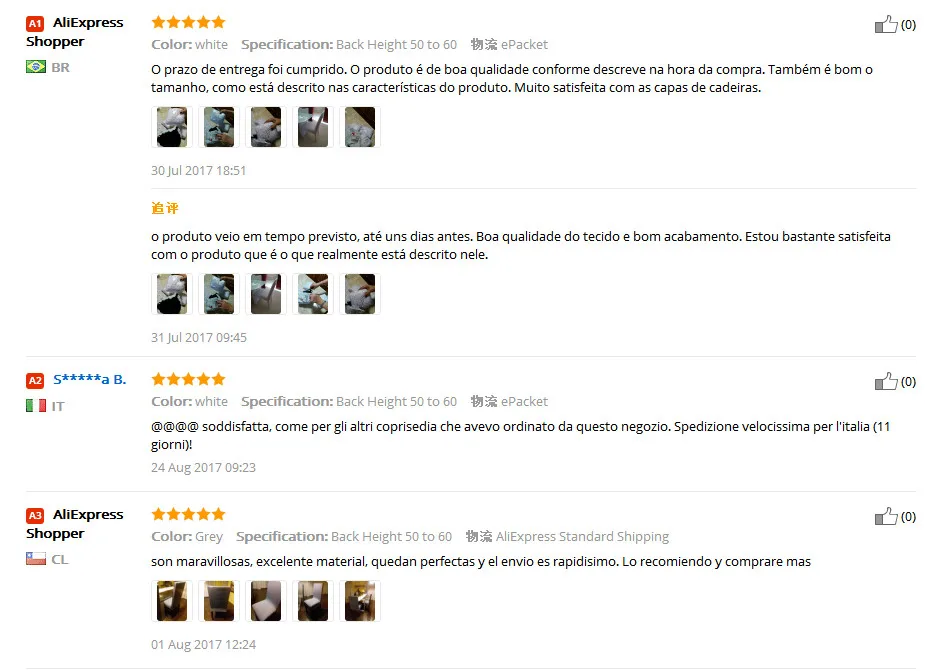The image size is (925, 671).
Task: Click the red A3 level badge
Action: click(35, 516)
